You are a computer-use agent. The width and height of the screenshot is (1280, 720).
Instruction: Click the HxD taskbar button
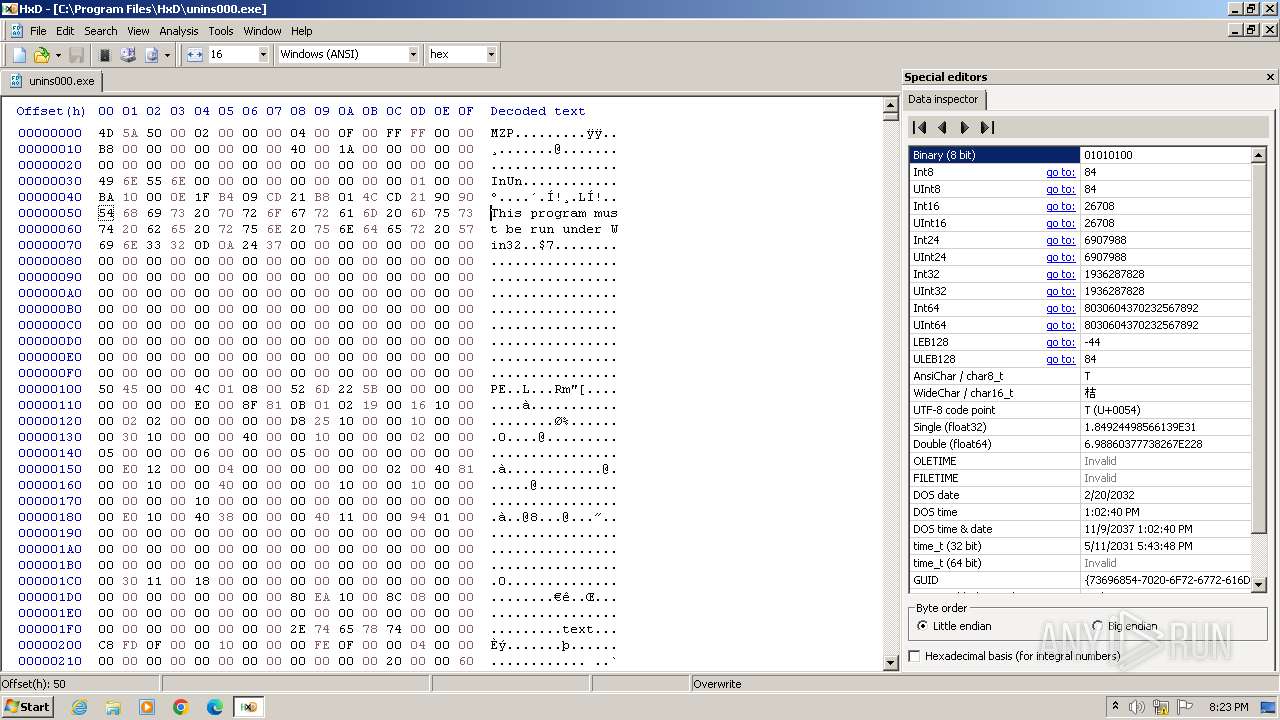click(x=248, y=707)
